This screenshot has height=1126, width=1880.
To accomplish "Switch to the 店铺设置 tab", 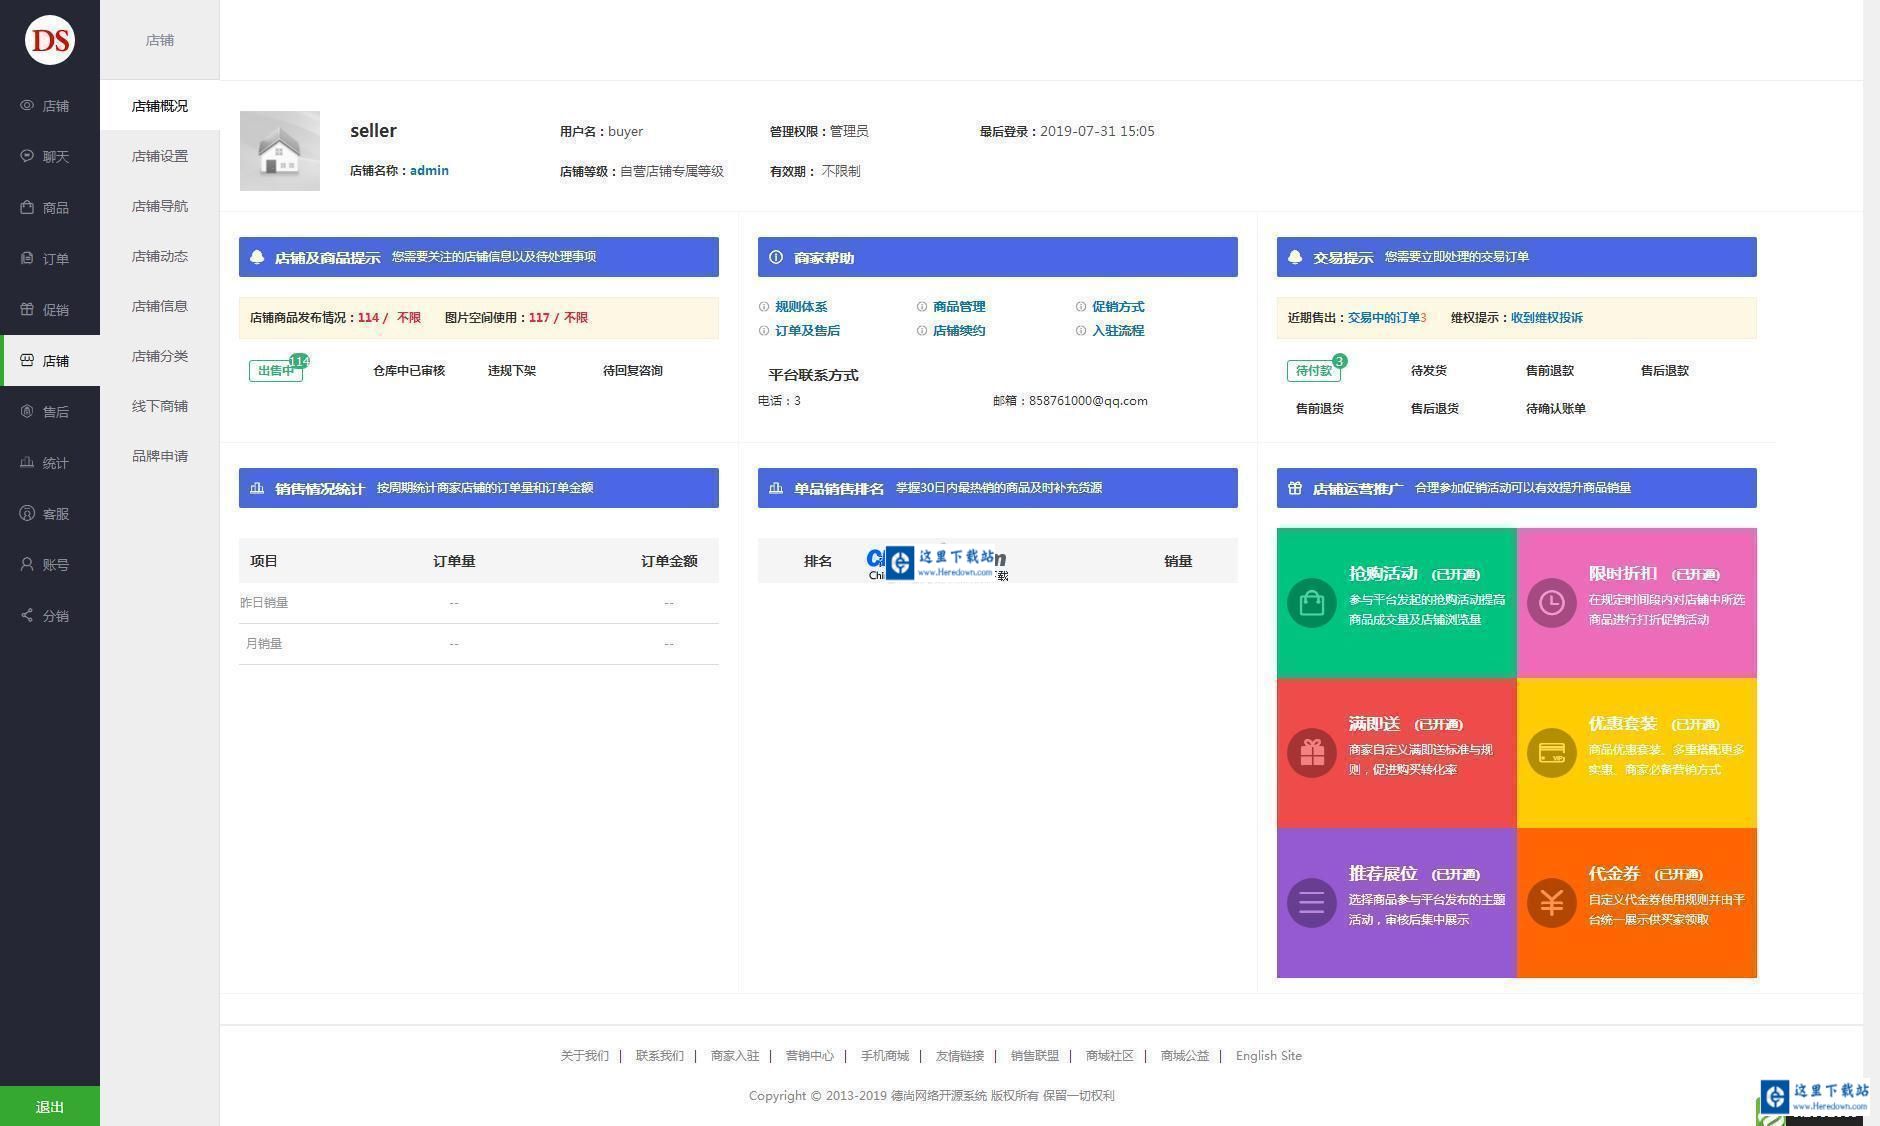I will (x=159, y=156).
